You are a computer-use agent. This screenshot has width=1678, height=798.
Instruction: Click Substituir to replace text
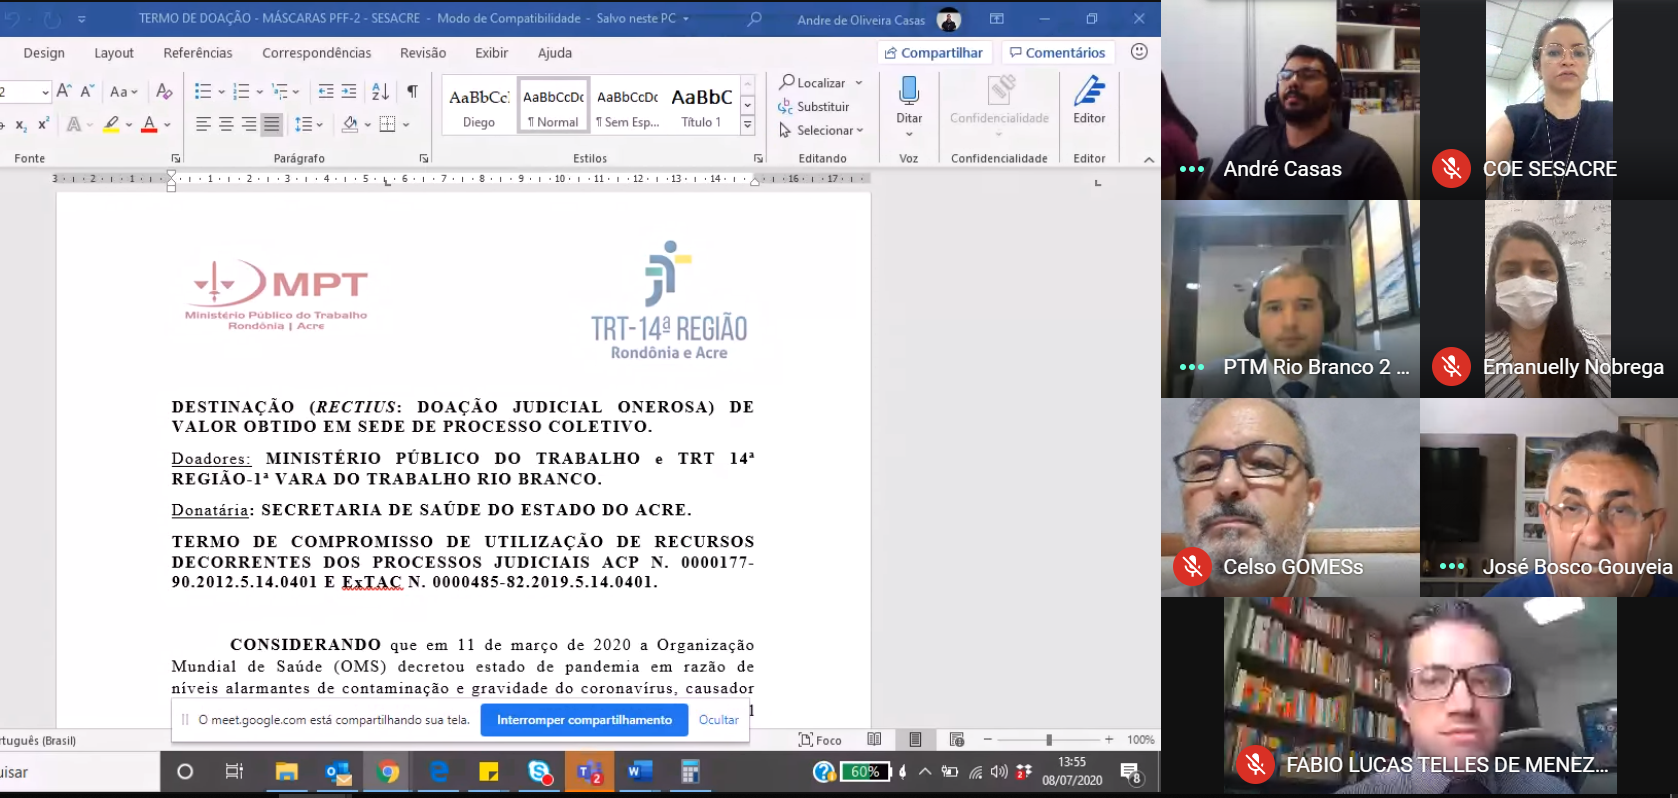coord(814,106)
